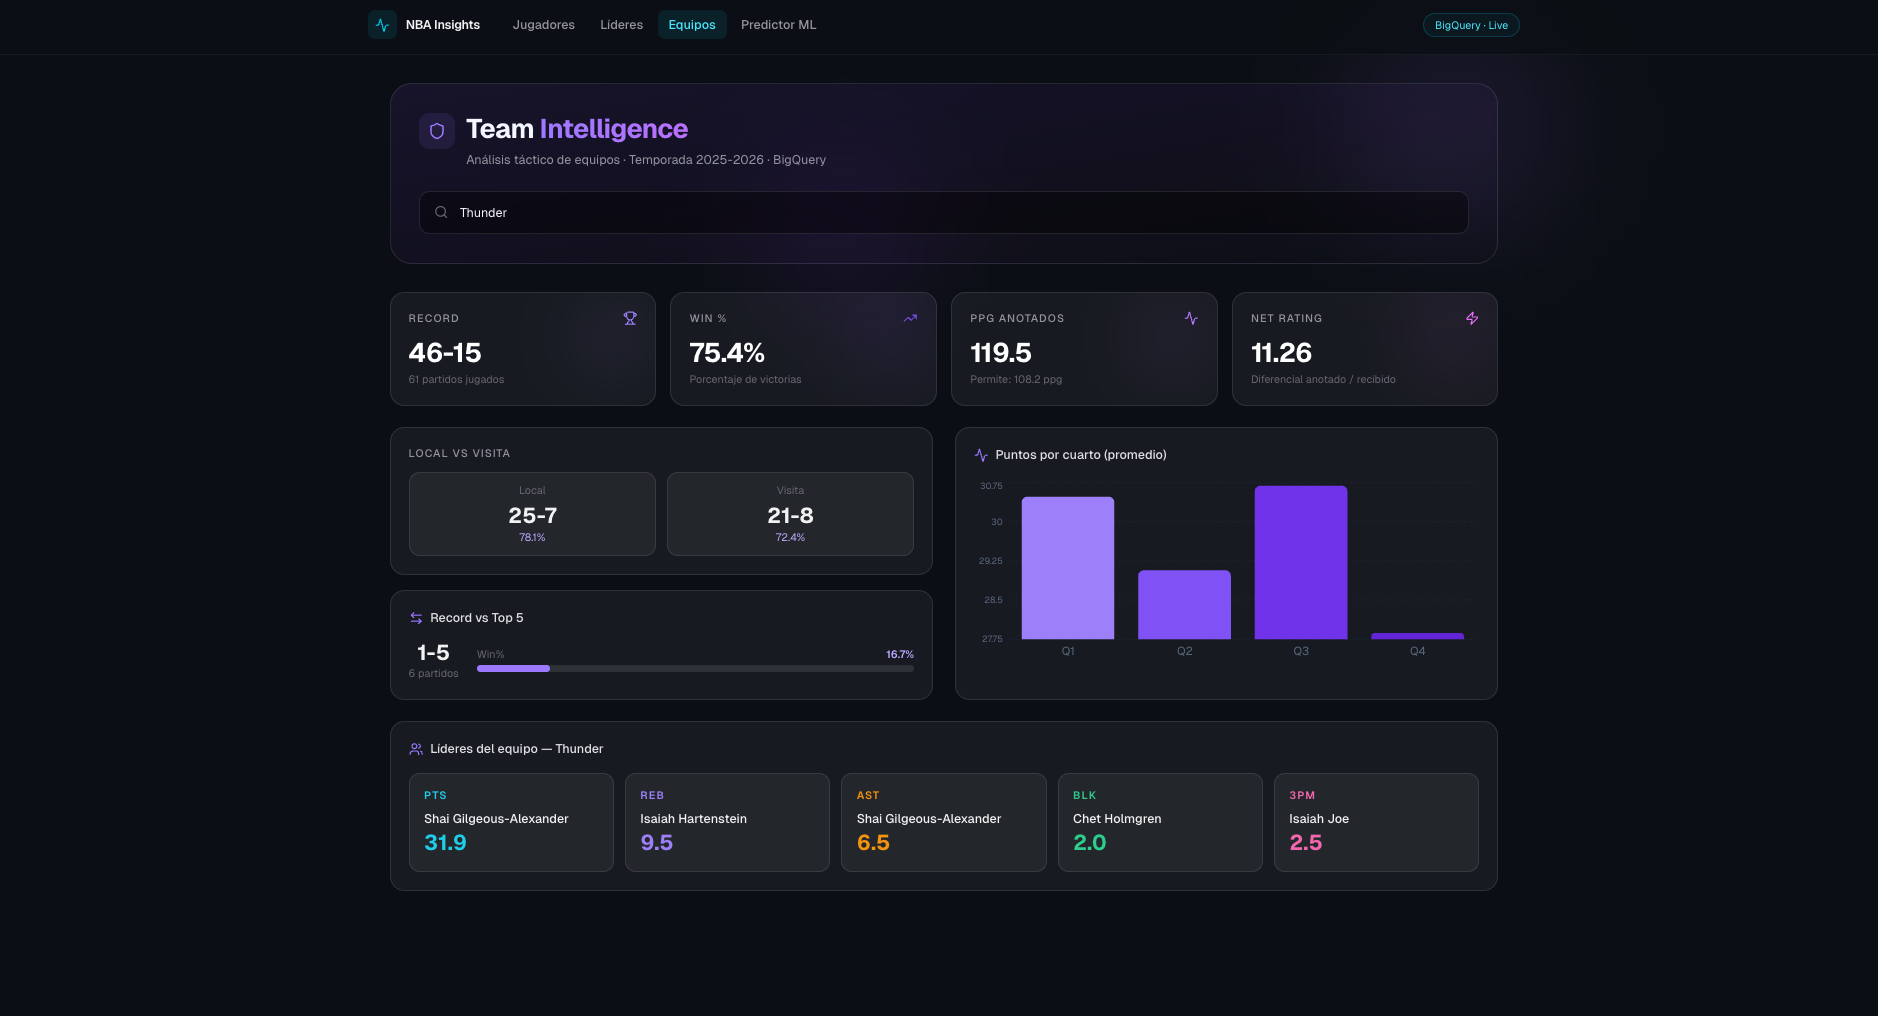
Task: Click the "6 partidos" caption
Action: (433, 674)
